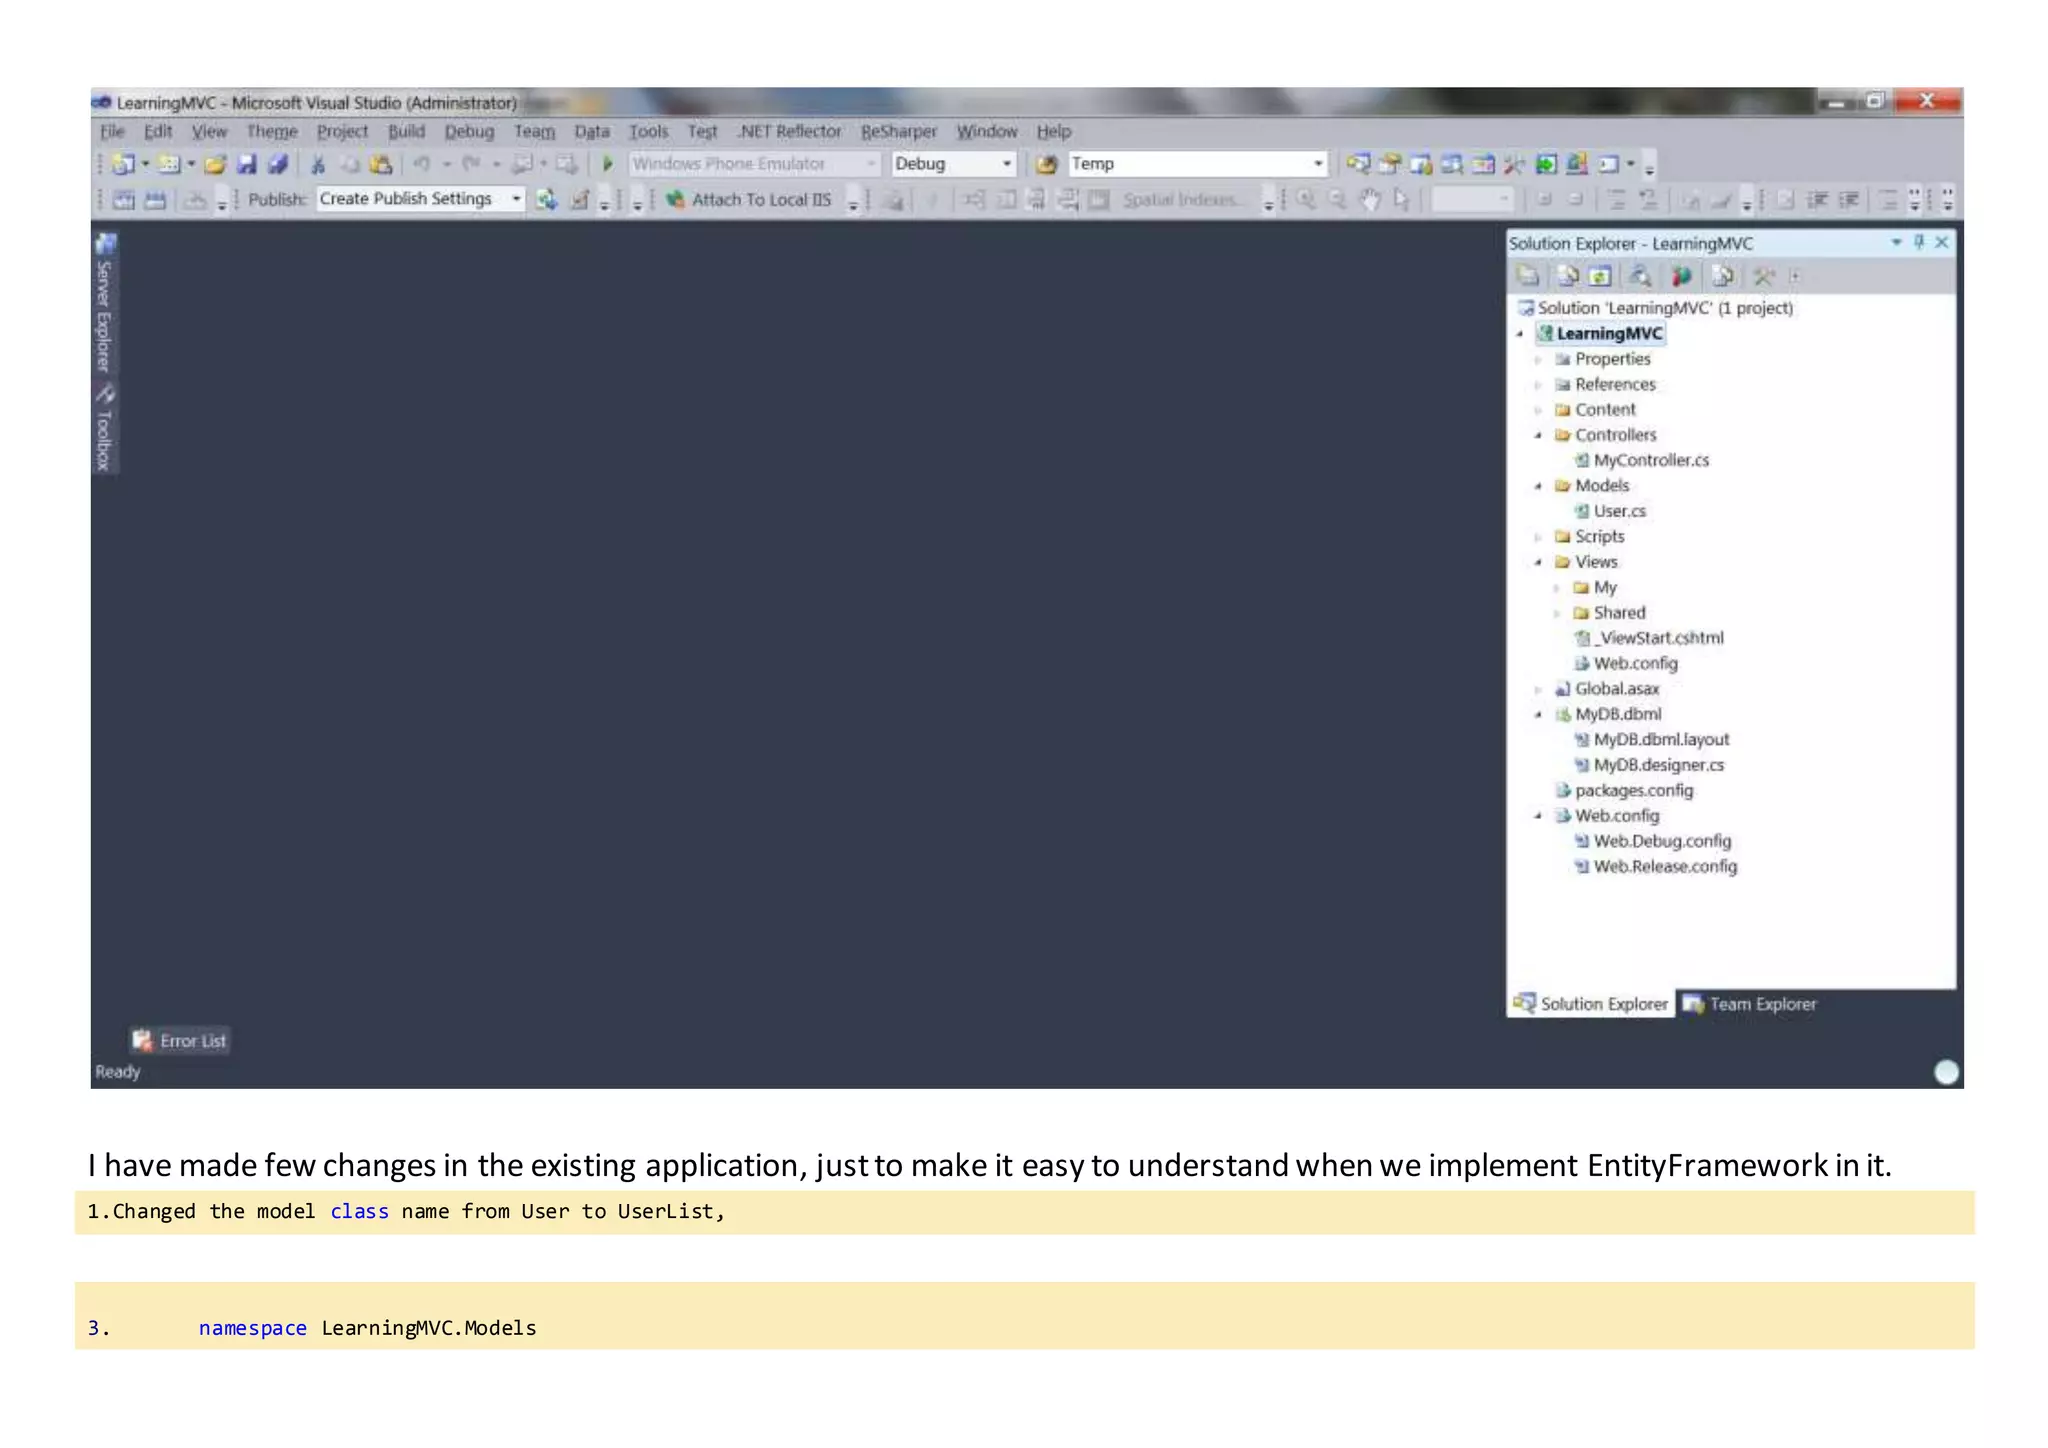The height and width of the screenshot is (1448, 2048).
Task: Collapse the Controllers folder
Action: click(x=1538, y=436)
